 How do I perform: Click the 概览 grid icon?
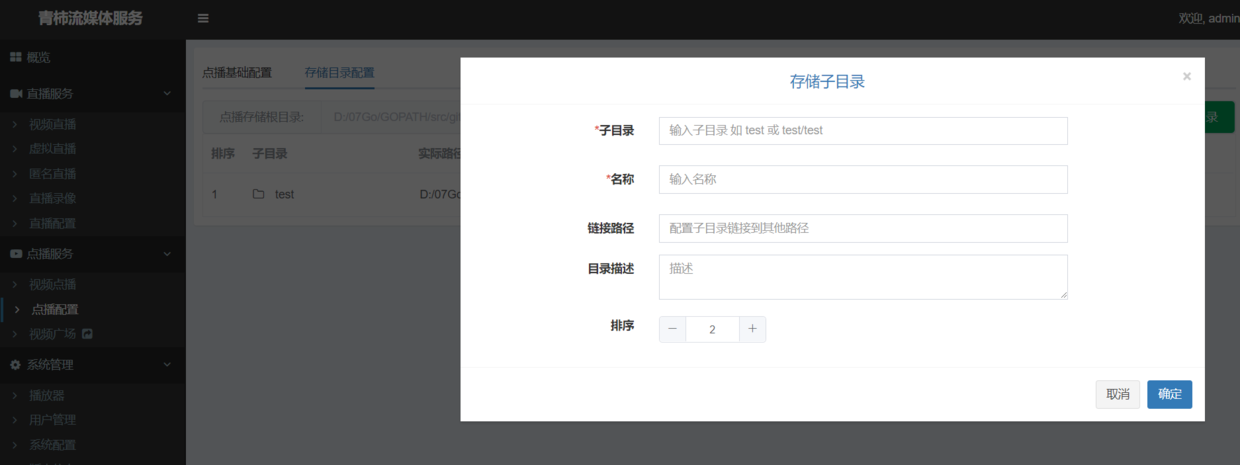(x=15, y=57)
